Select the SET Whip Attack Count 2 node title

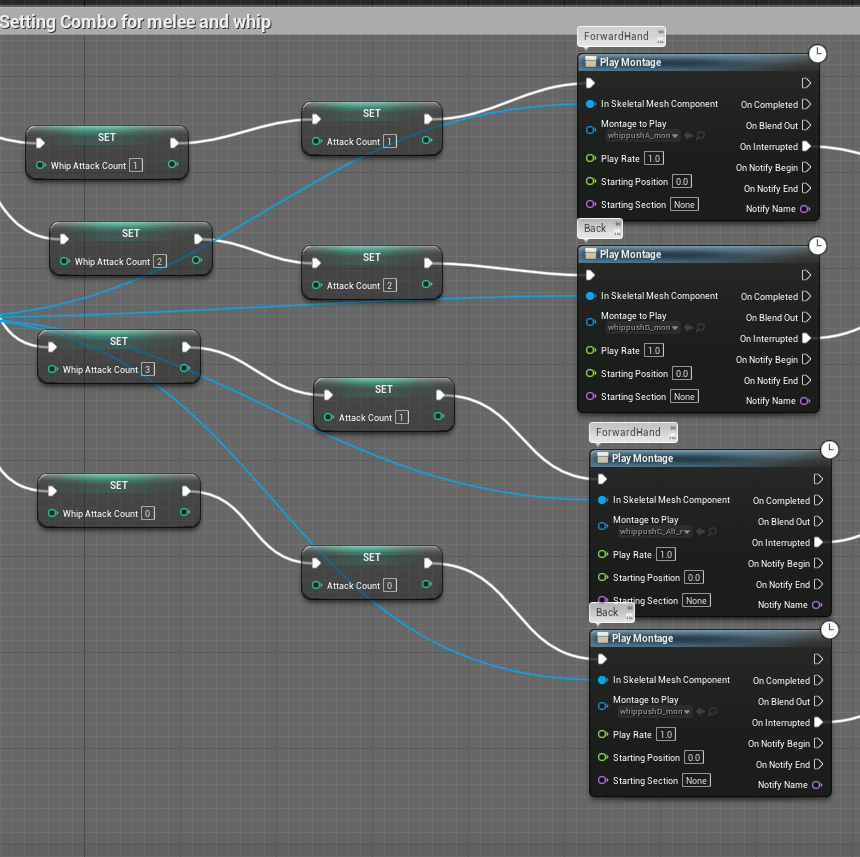pyautogui.click(x=131, y=234)
